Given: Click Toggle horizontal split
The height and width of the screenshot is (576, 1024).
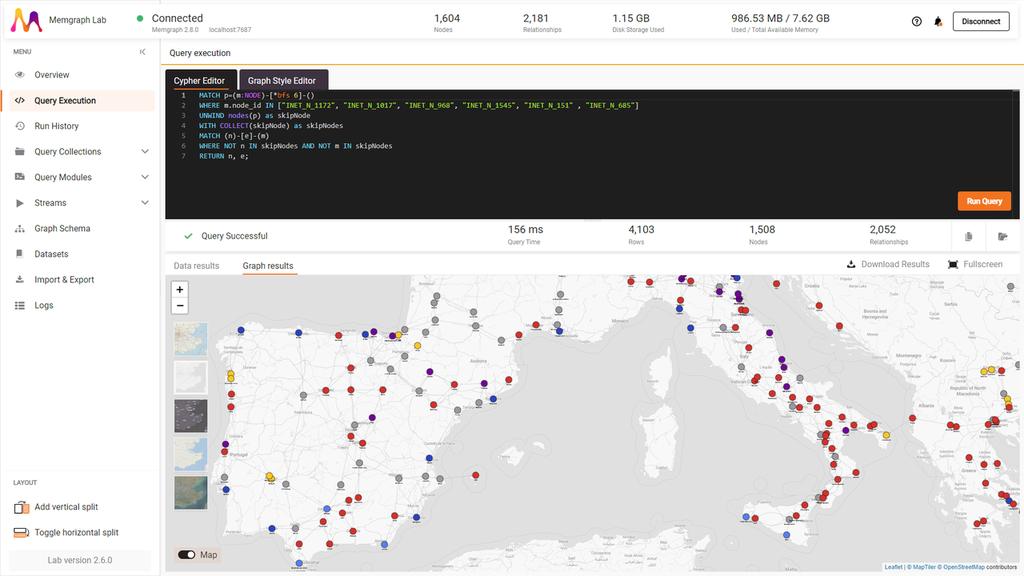Looking at the screenshot, I should (x=76, y=532).
